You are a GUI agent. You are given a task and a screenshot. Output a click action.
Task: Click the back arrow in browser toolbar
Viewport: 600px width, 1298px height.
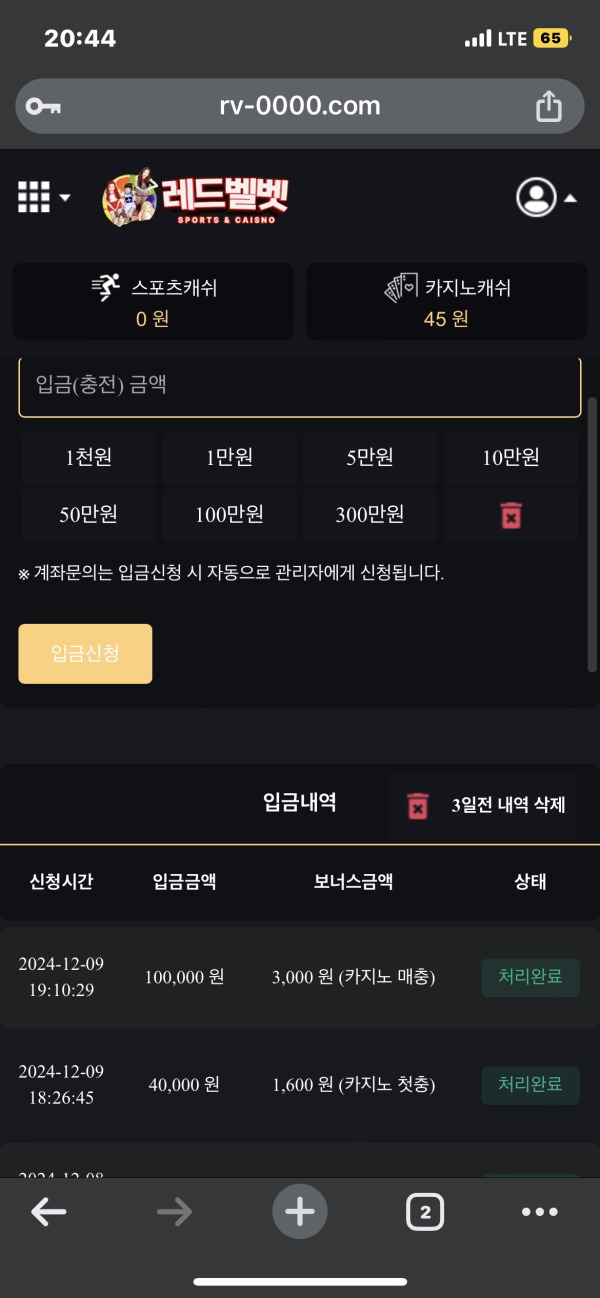pyautogui.click(x=48, y=1211)
